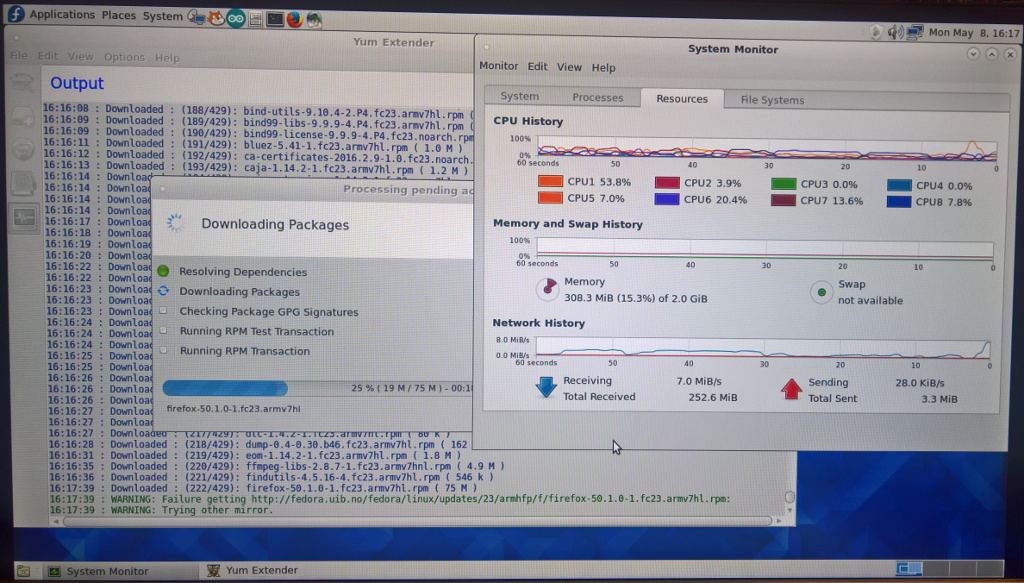Viewport: 1024px width, 583px height.
Task: Launch Arduino IDE from the teal icon
Action: (x=236, y=19)
